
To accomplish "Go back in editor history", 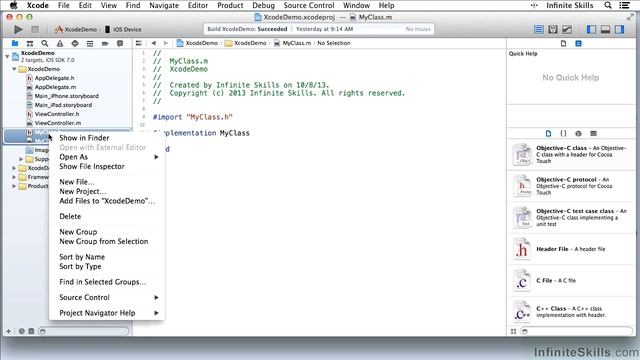I will [x=153, y=43].
